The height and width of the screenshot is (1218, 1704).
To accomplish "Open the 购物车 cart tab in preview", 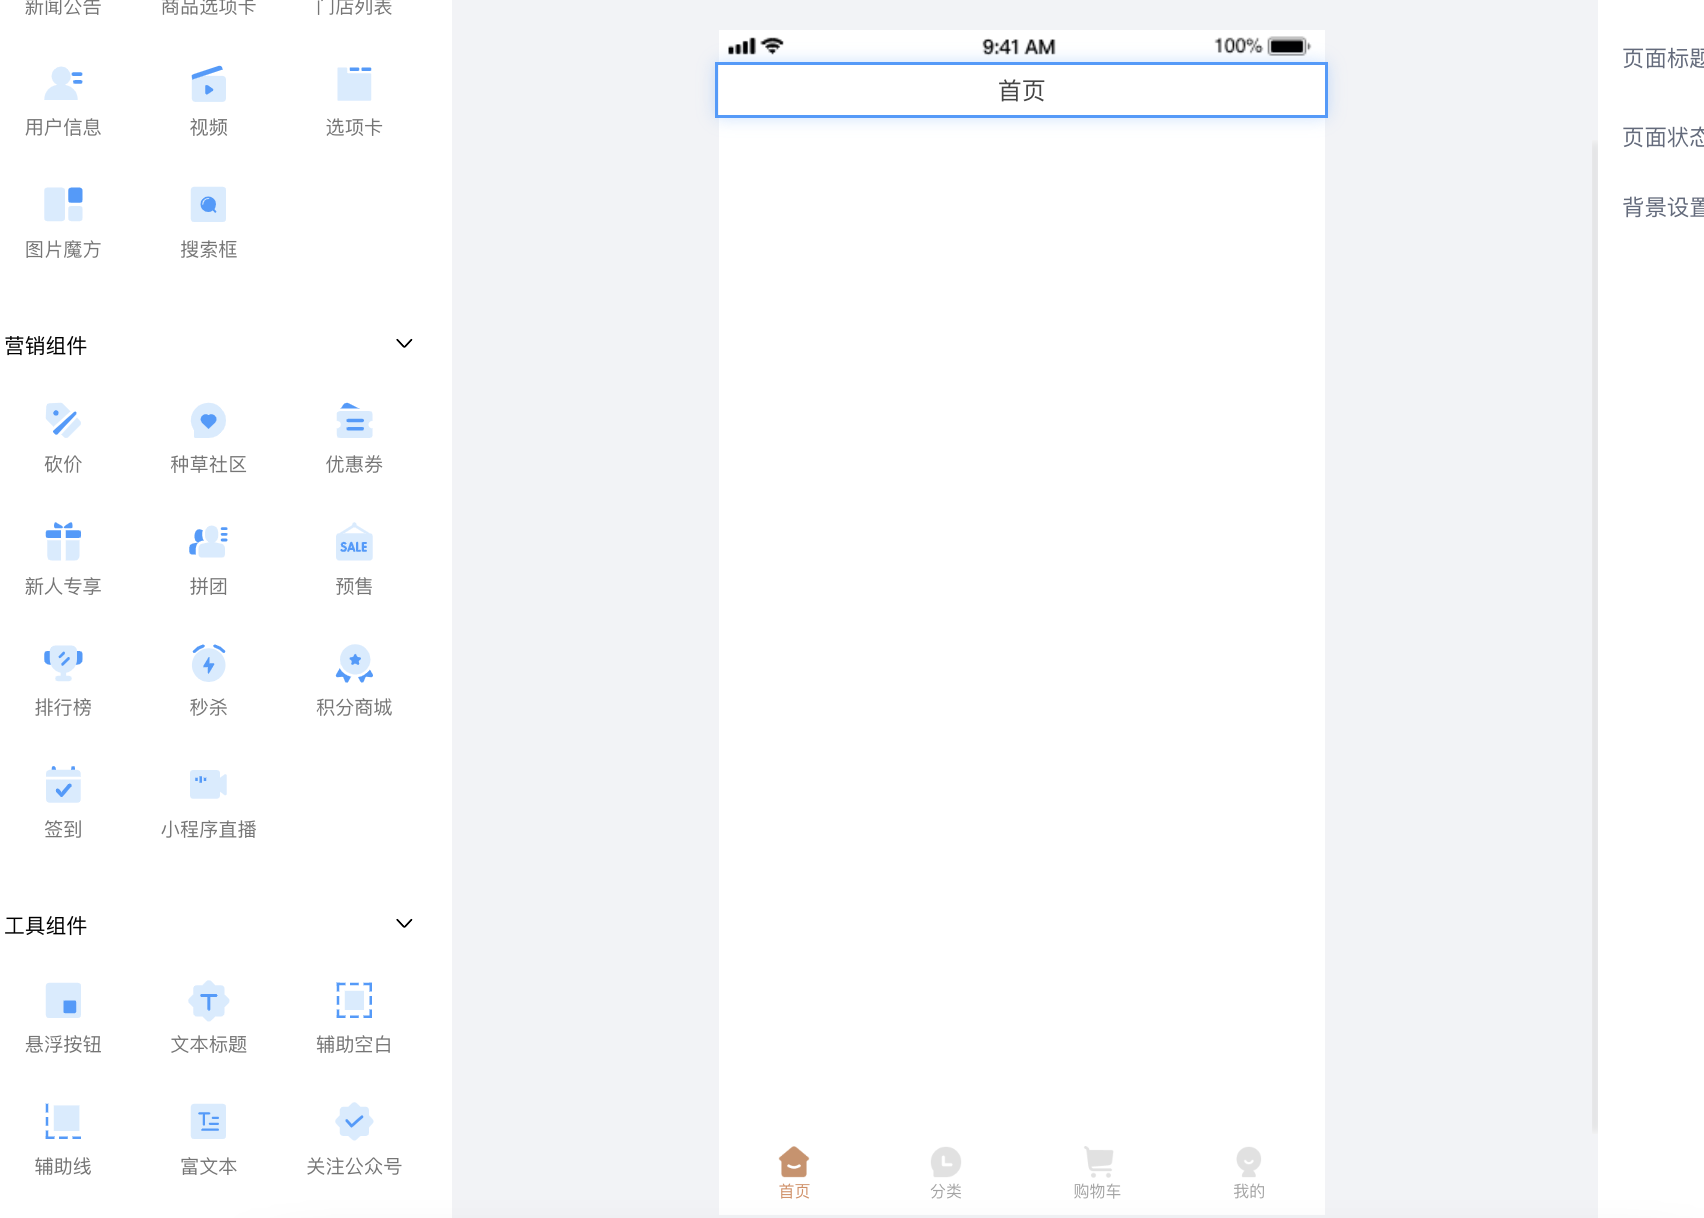I will [1097, 1173].
